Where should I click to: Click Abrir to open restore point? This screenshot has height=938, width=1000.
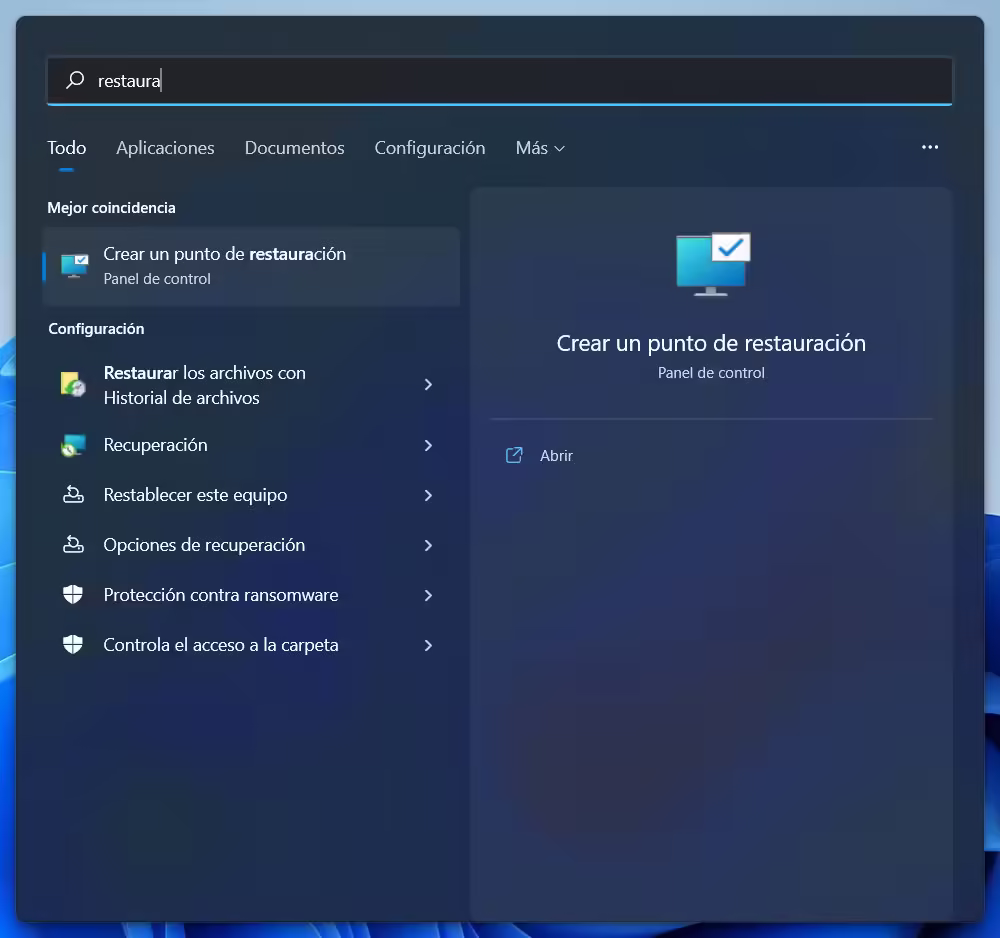[556, 455]
